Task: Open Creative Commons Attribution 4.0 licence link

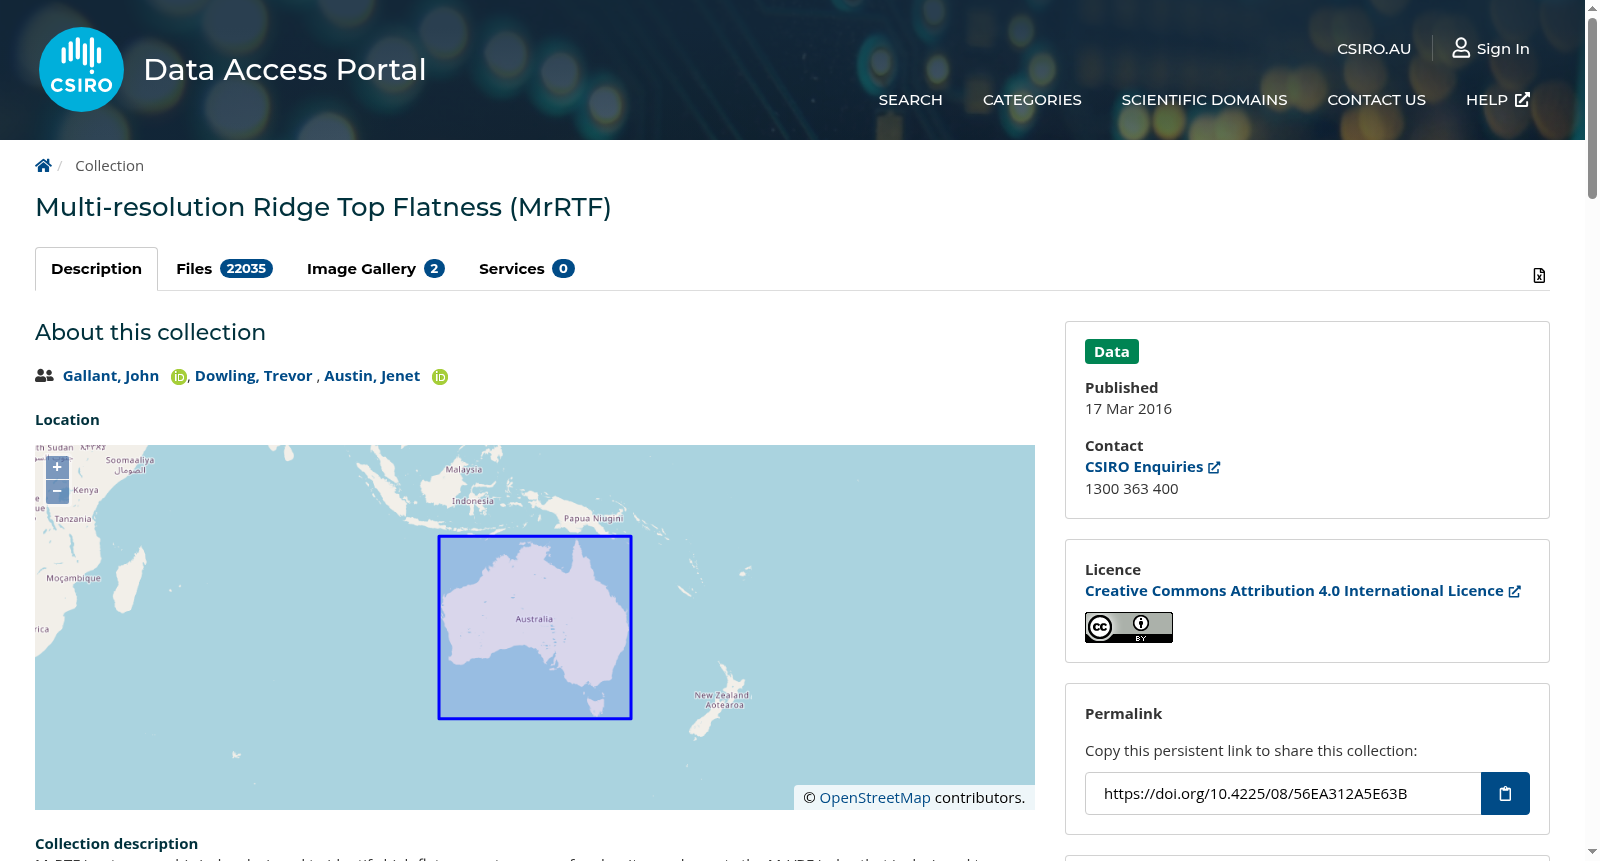Action: 1302,591
